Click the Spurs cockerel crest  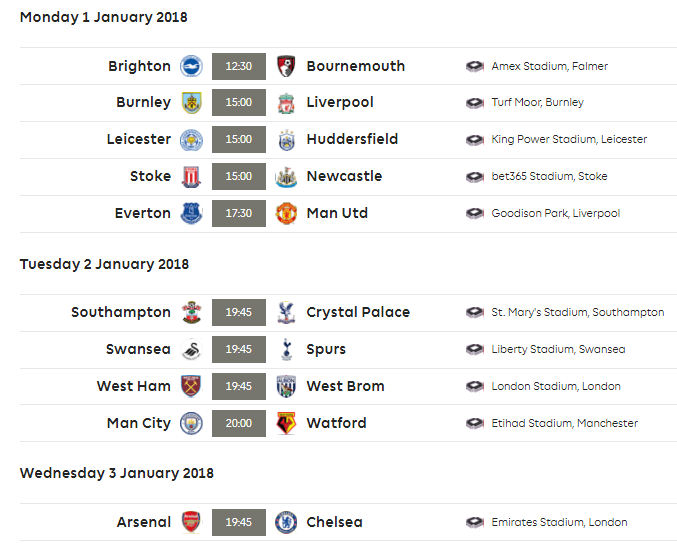[286, 349]
